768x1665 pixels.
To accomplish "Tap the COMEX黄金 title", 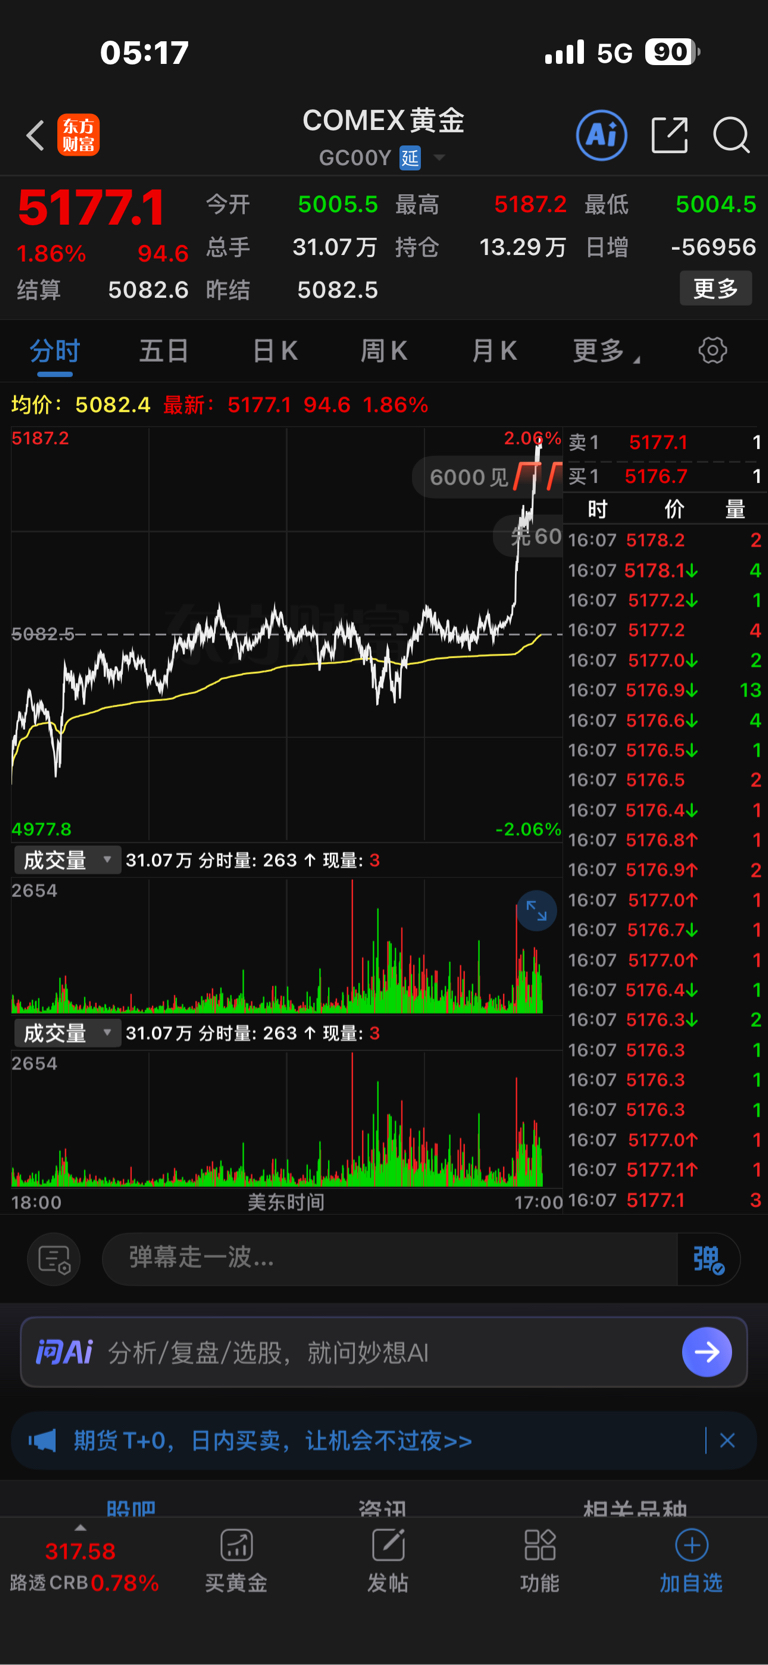I will [x=384, y=120].
